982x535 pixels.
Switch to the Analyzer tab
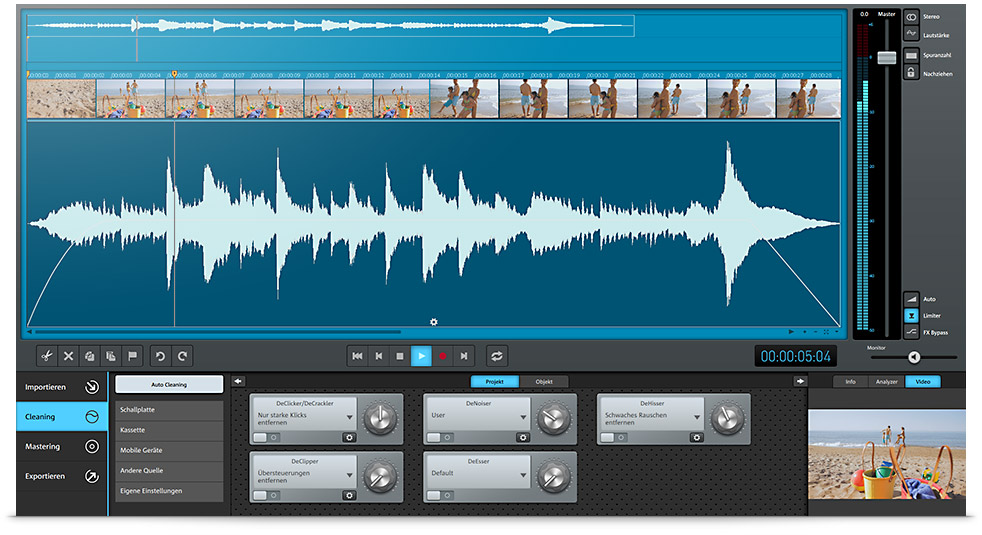pyautogui.click(x=886, y=382)
